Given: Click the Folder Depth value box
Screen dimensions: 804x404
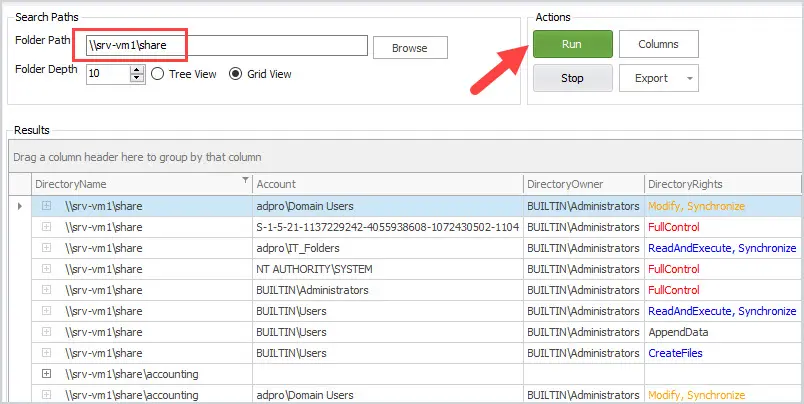Looking at the screenshot, I should click(108, 74).
